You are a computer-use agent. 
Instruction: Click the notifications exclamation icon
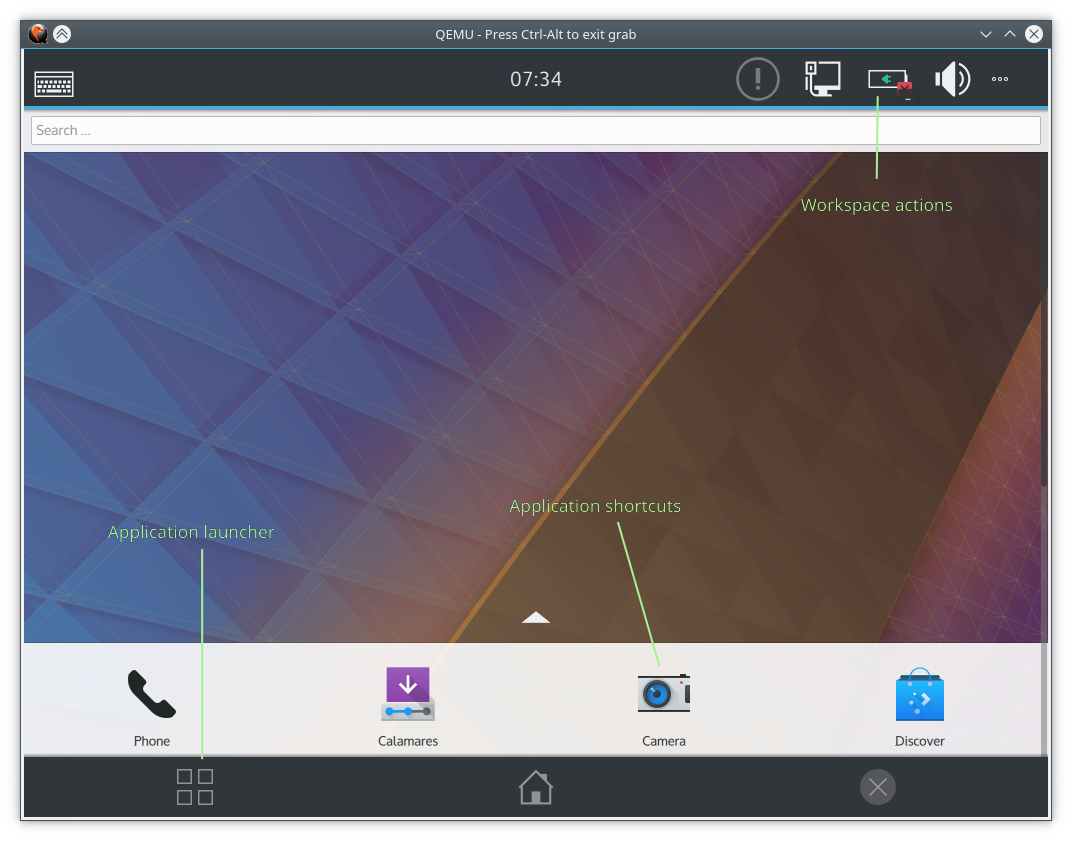tap(758, 79)
